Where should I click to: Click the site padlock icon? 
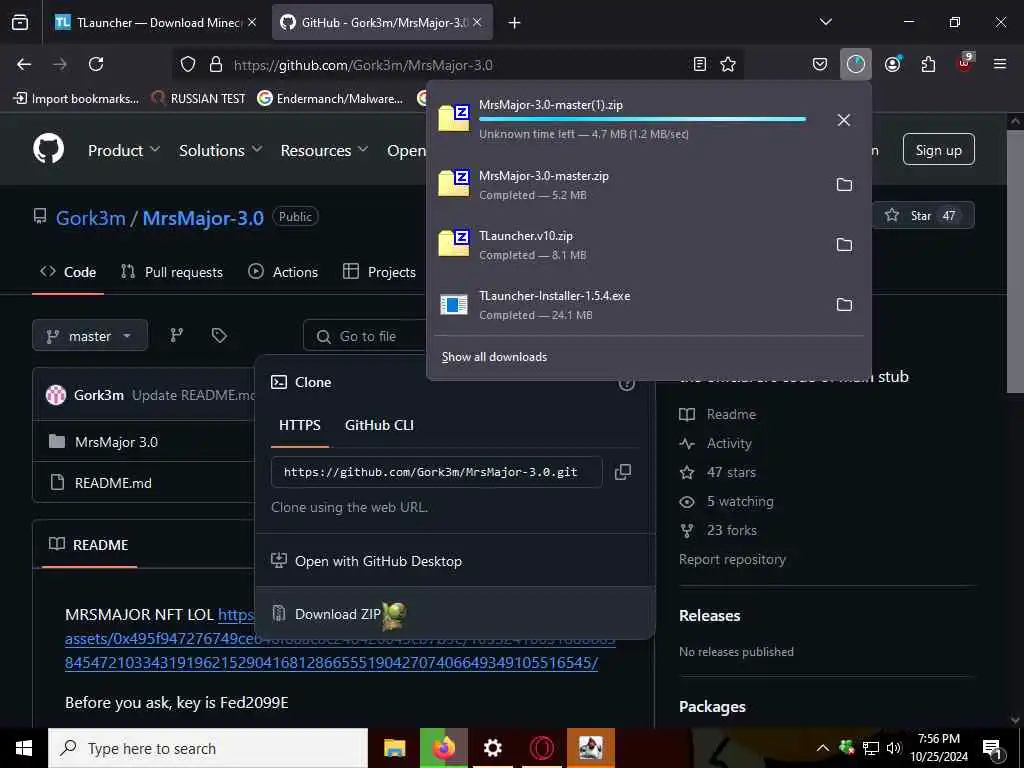(216, 64)
